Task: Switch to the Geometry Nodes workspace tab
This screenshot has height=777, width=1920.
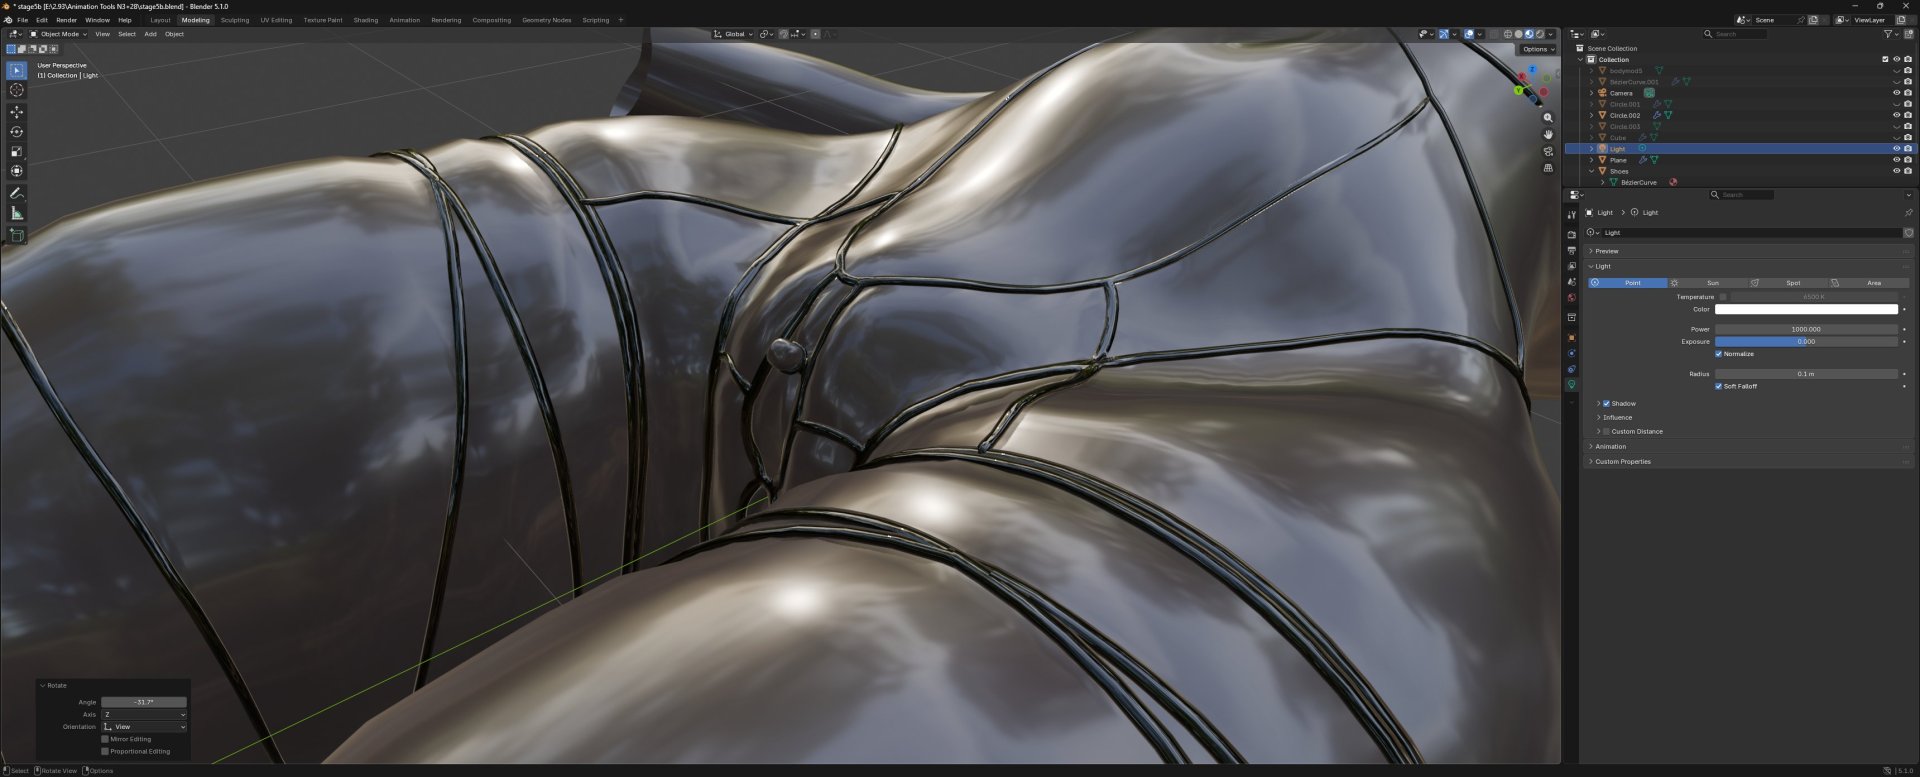Action: (547, 20)
